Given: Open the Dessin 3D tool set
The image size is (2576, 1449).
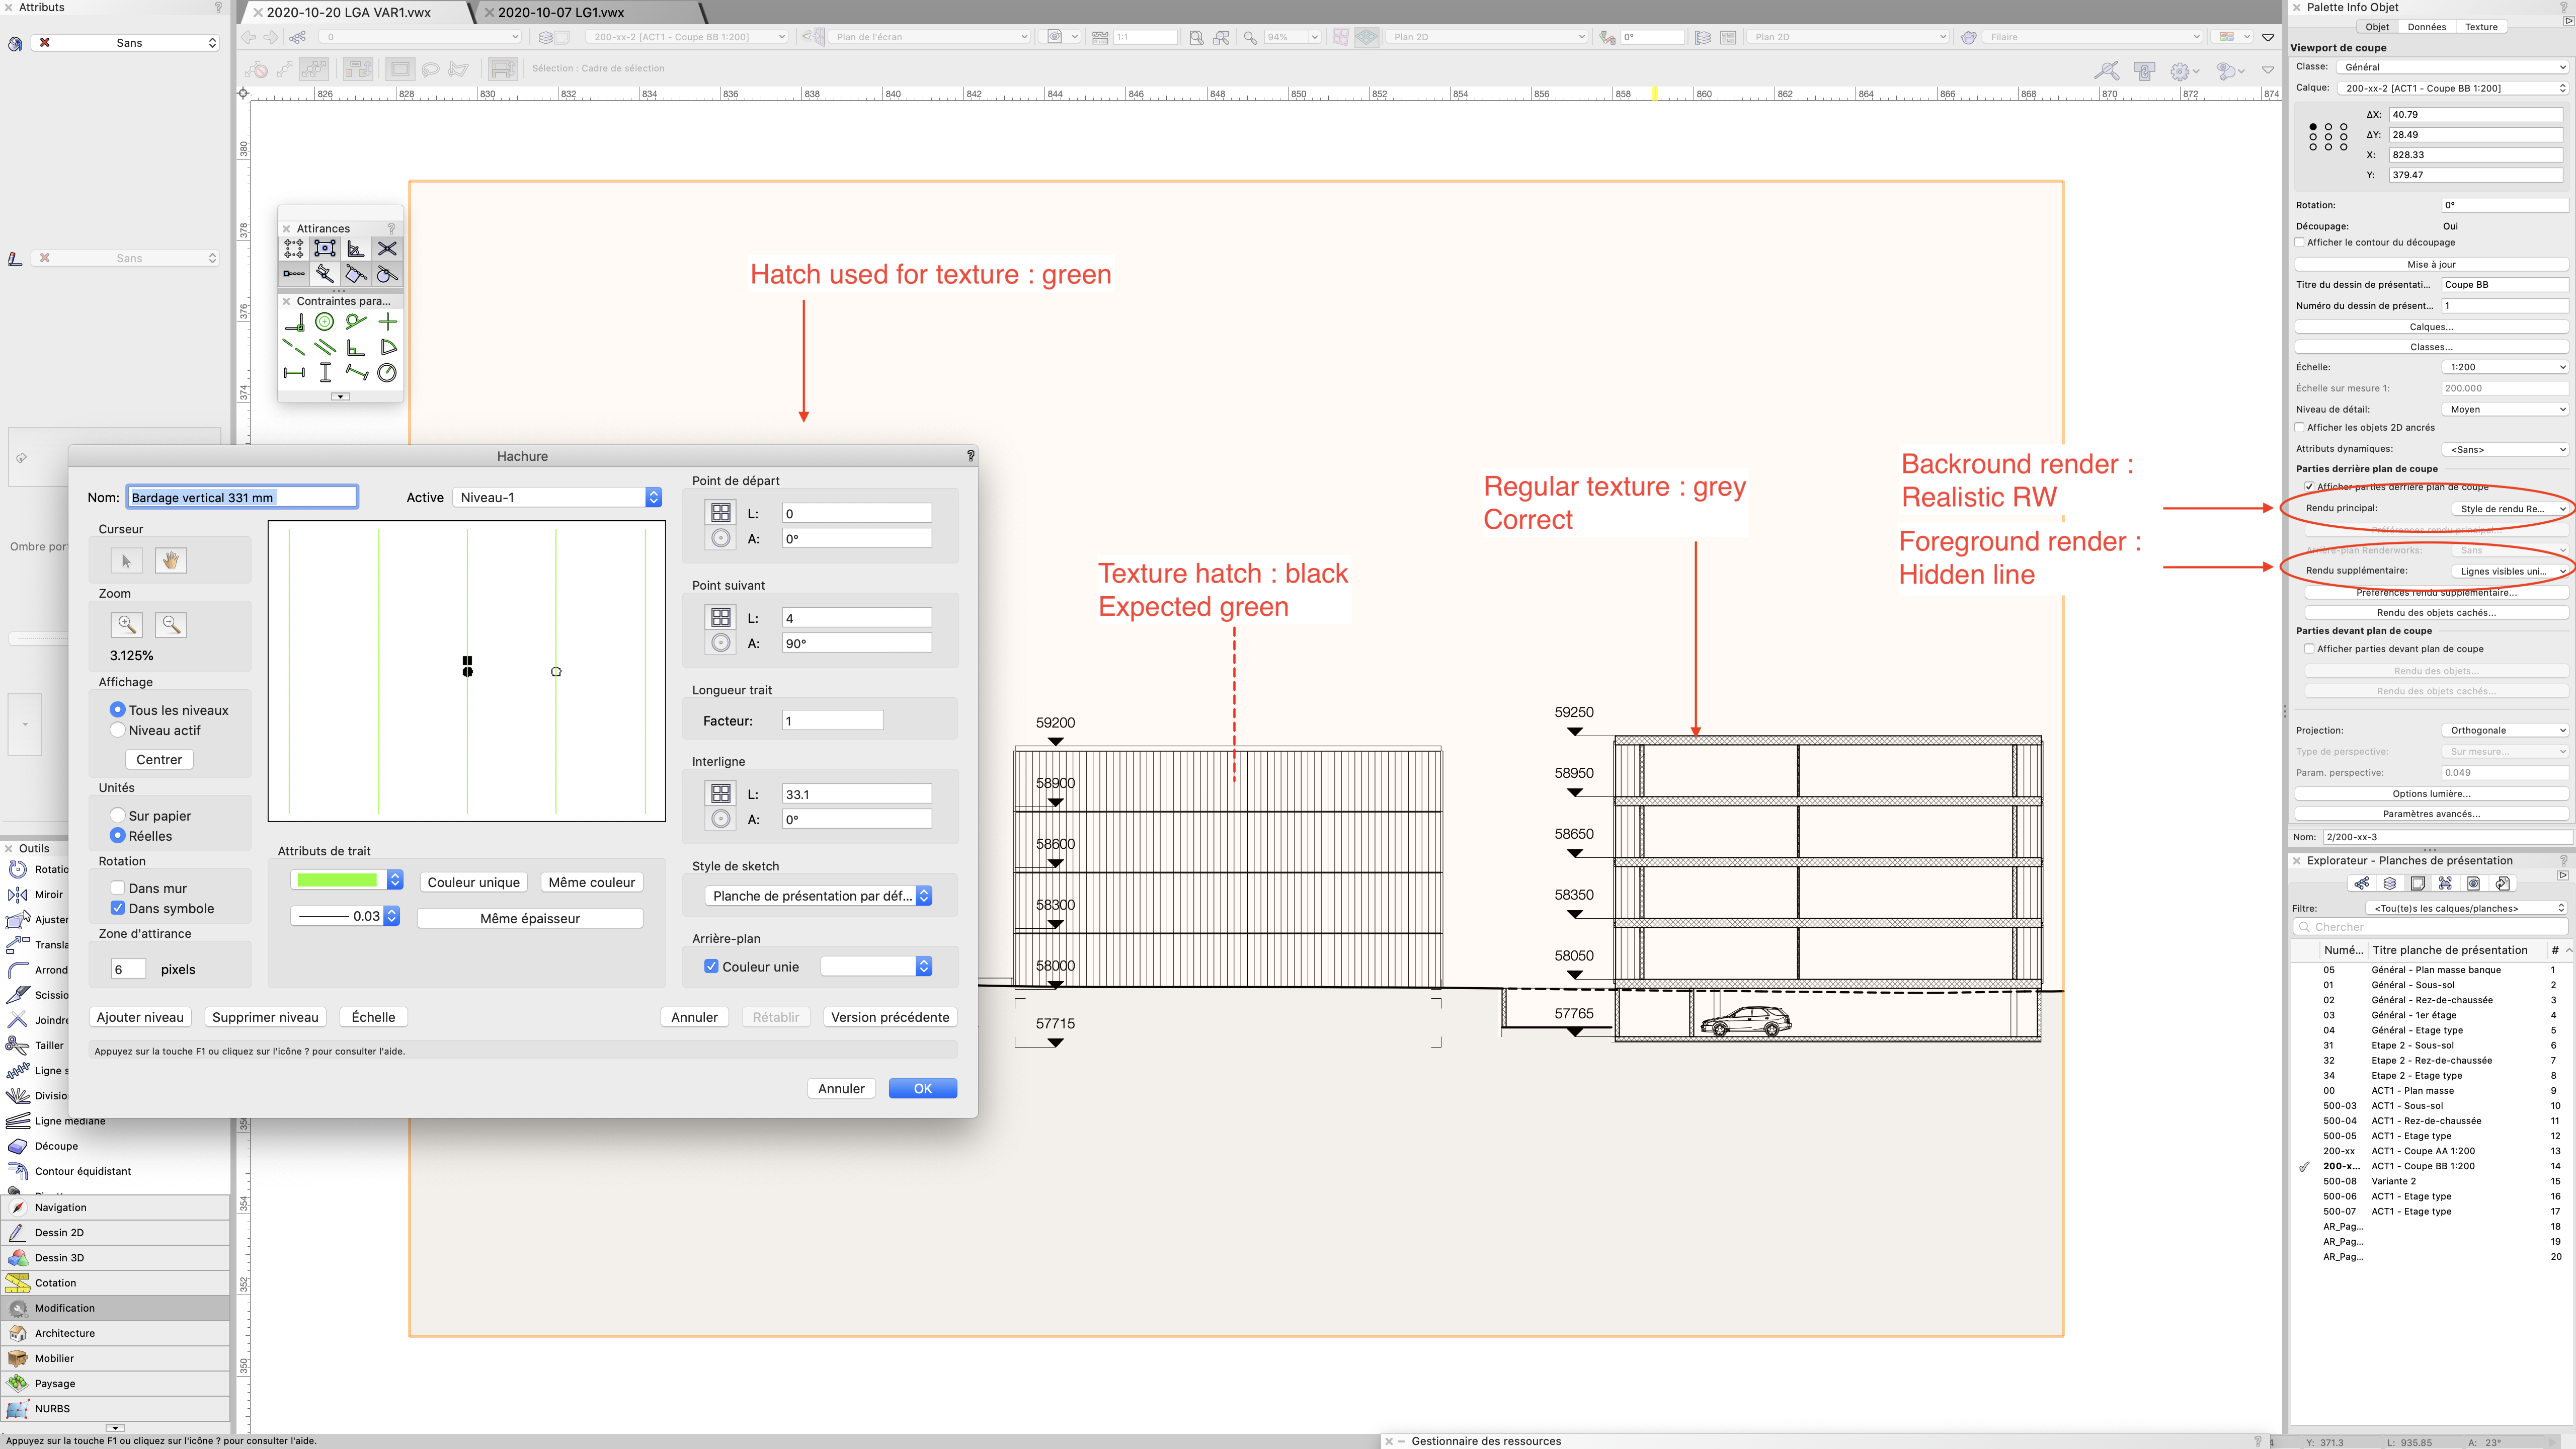Looking at the screenshot, I should click(x=60, y=1257).
